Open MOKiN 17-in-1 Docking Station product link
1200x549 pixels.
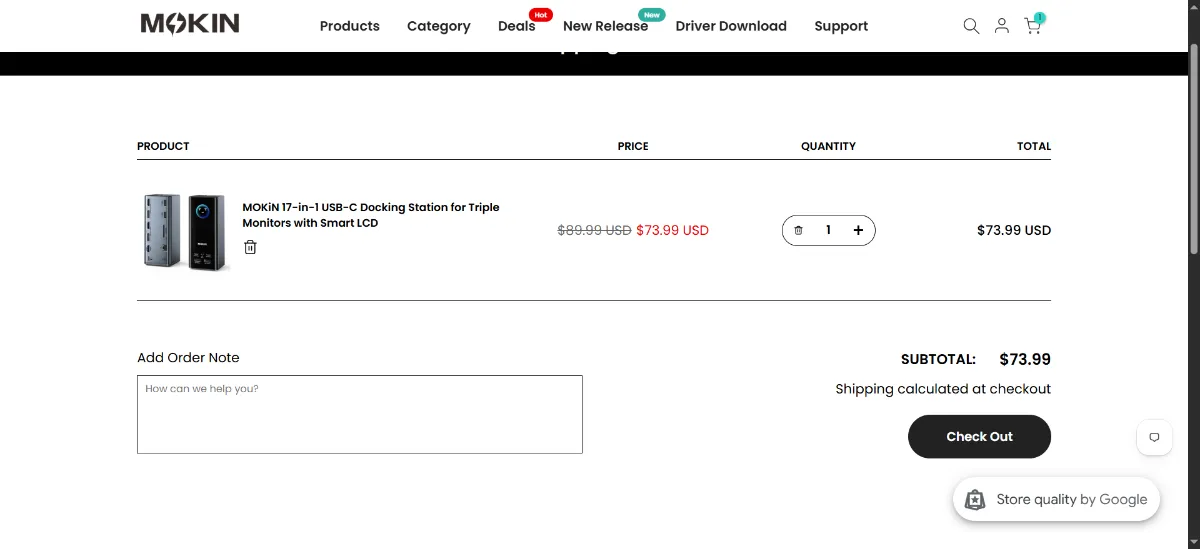[x=371, y=215]
